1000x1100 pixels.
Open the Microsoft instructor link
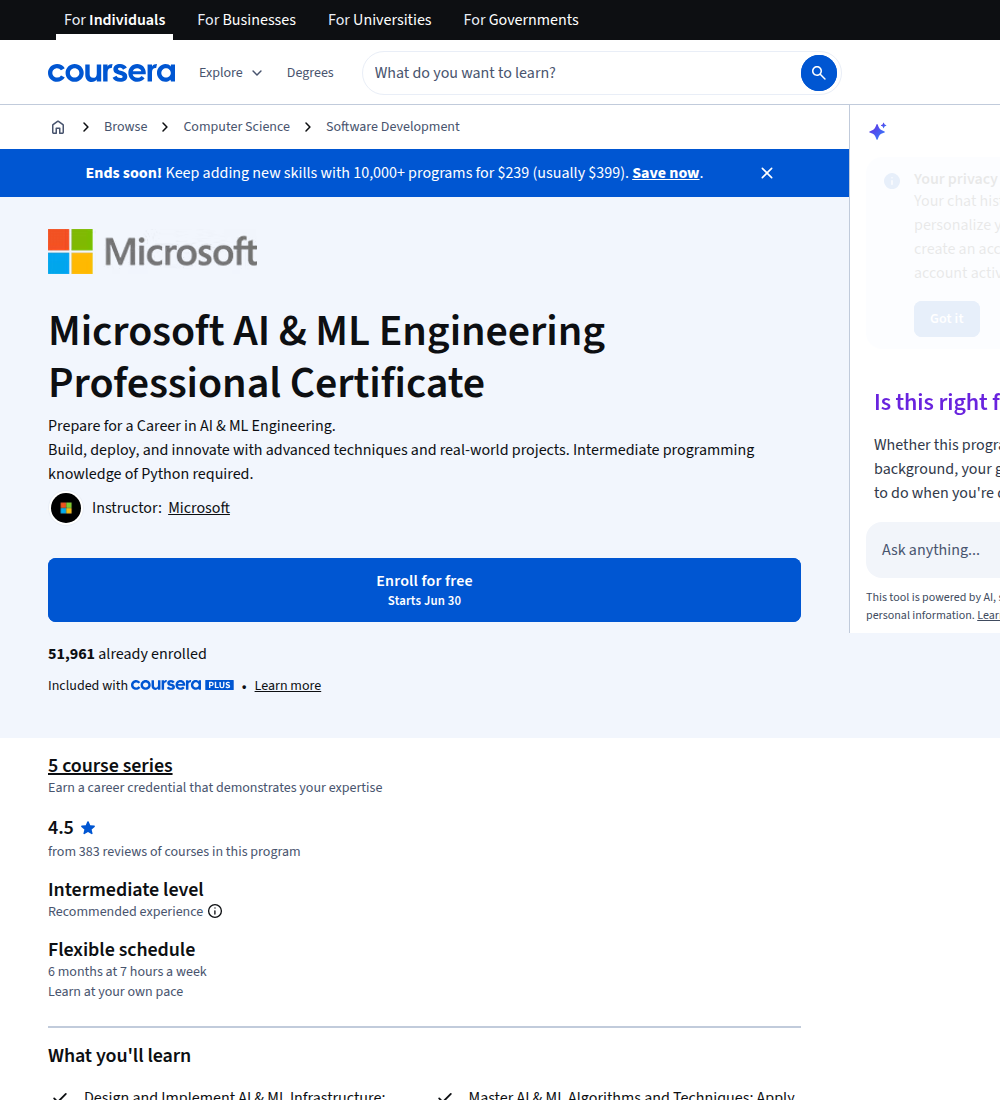click(x=199, y=508)
